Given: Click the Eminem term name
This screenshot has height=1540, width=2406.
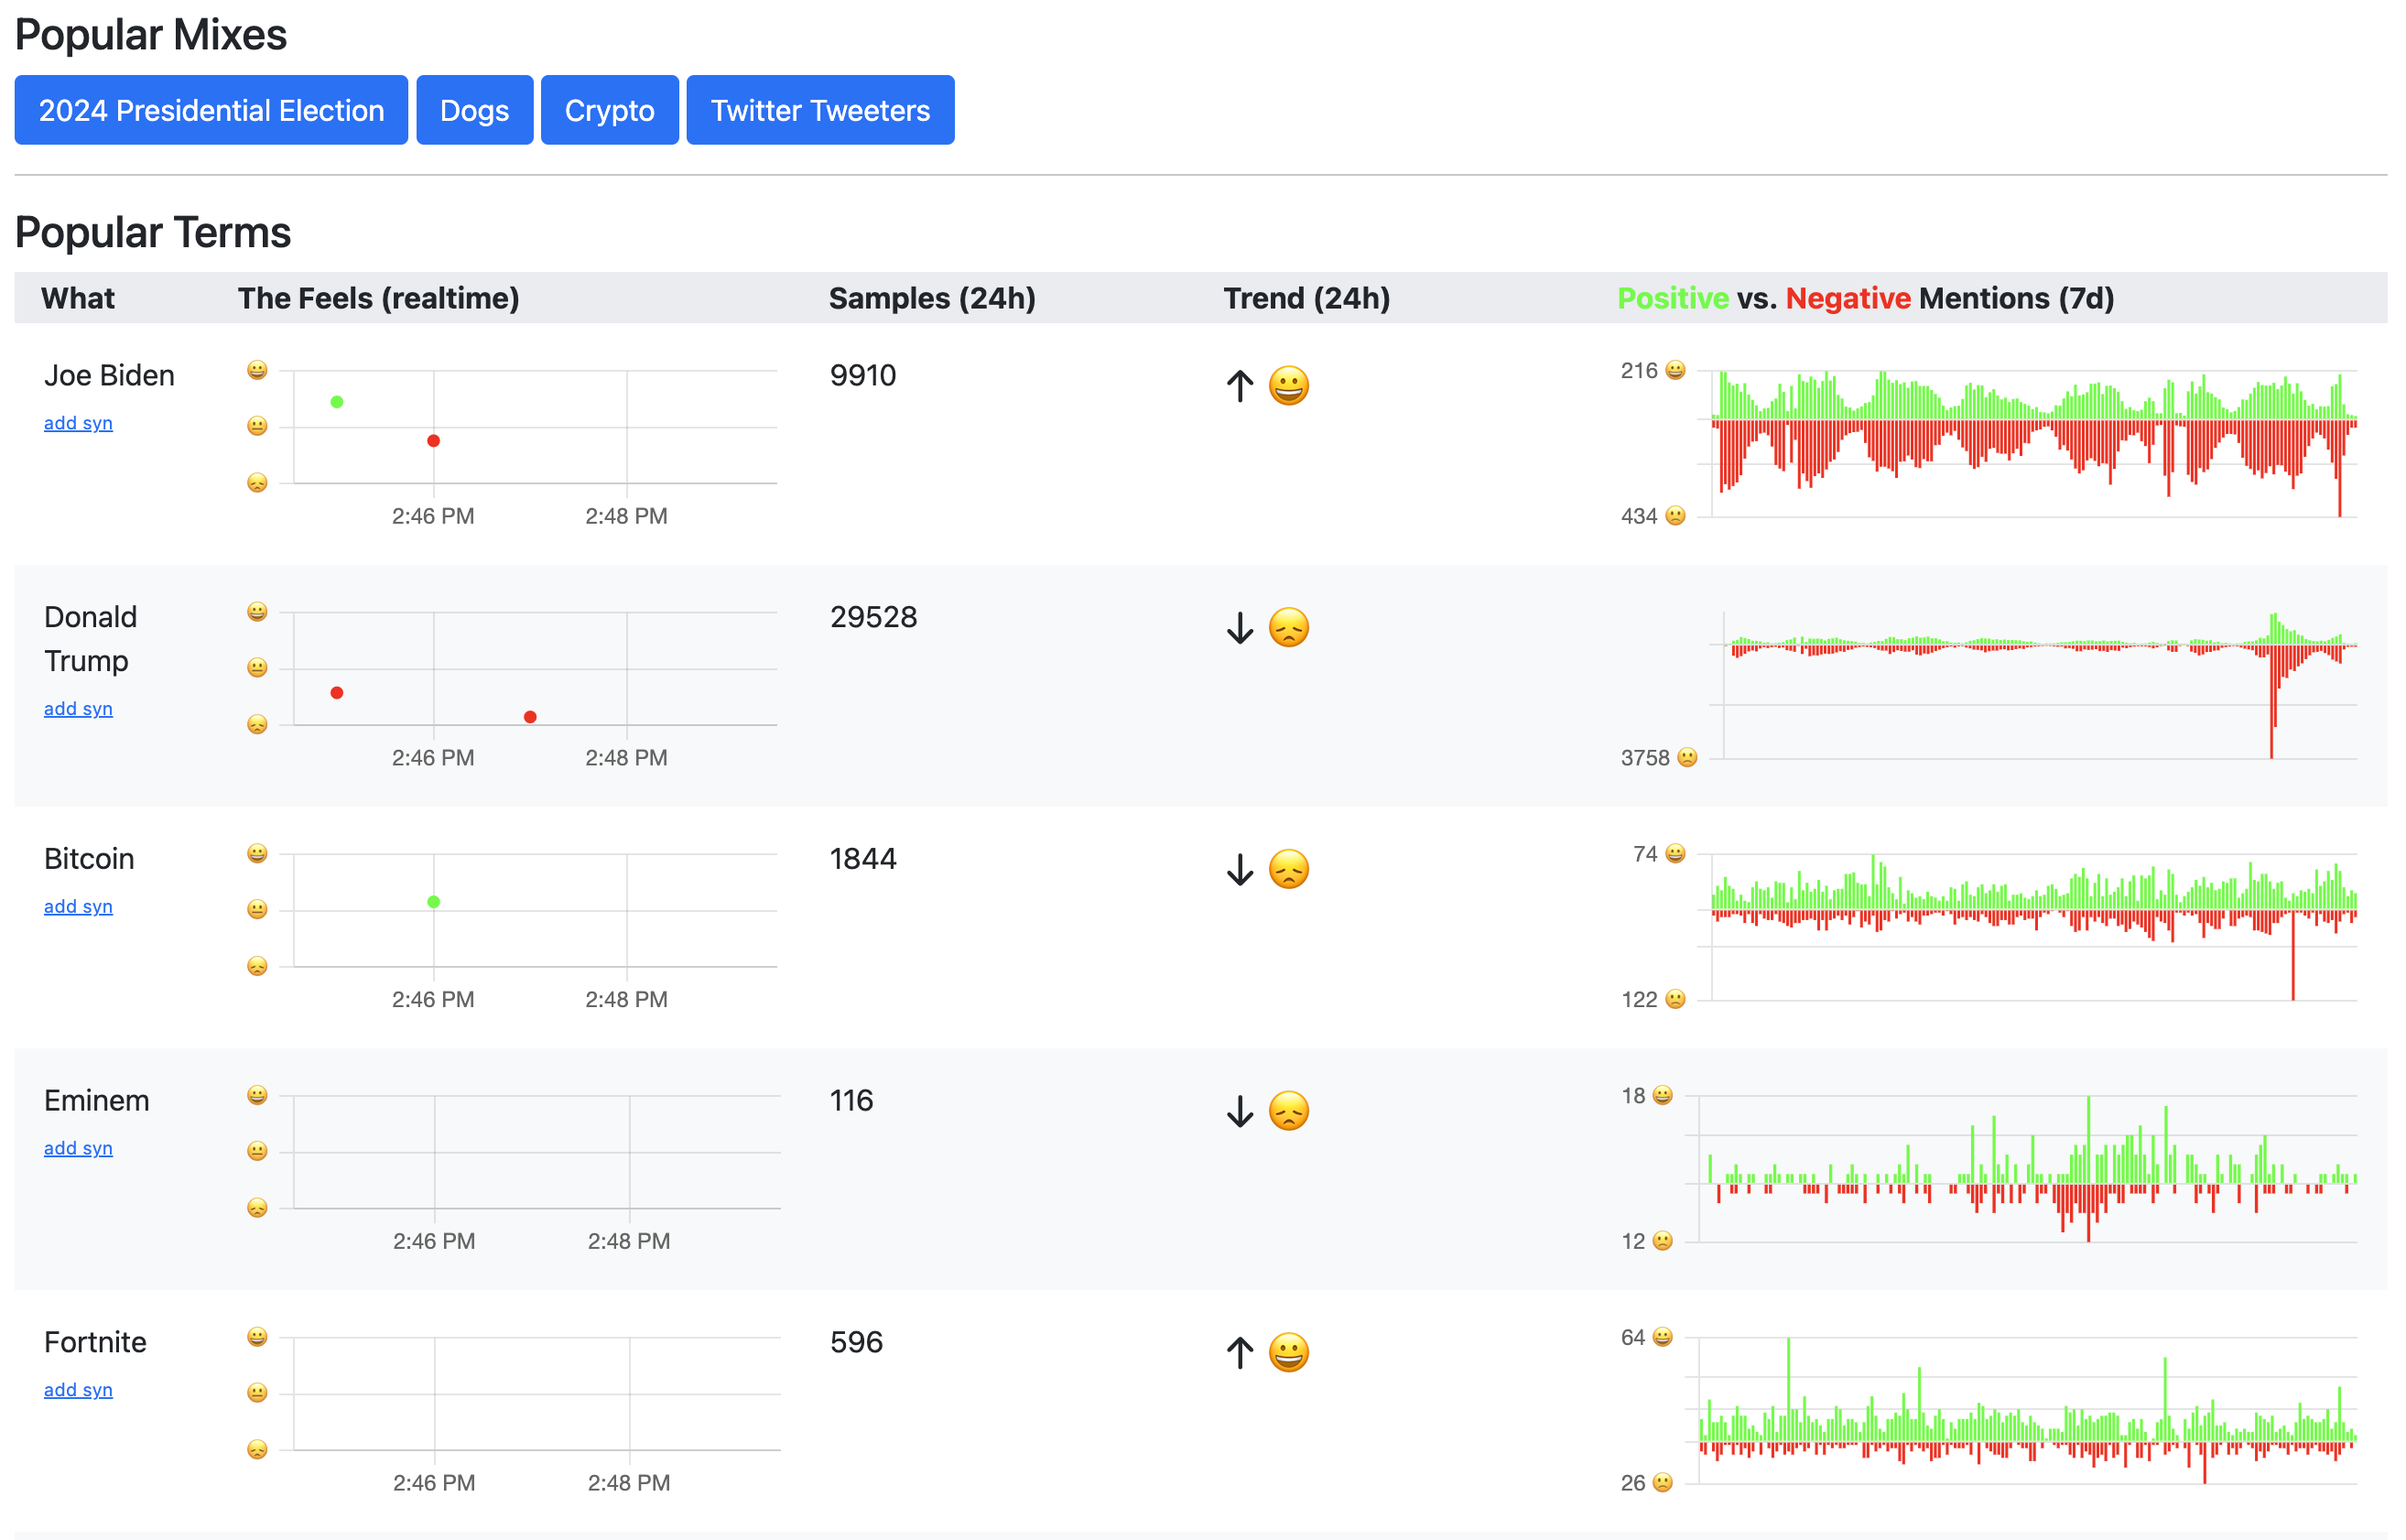Looking at the screenshot, I should click(97, 1101).
